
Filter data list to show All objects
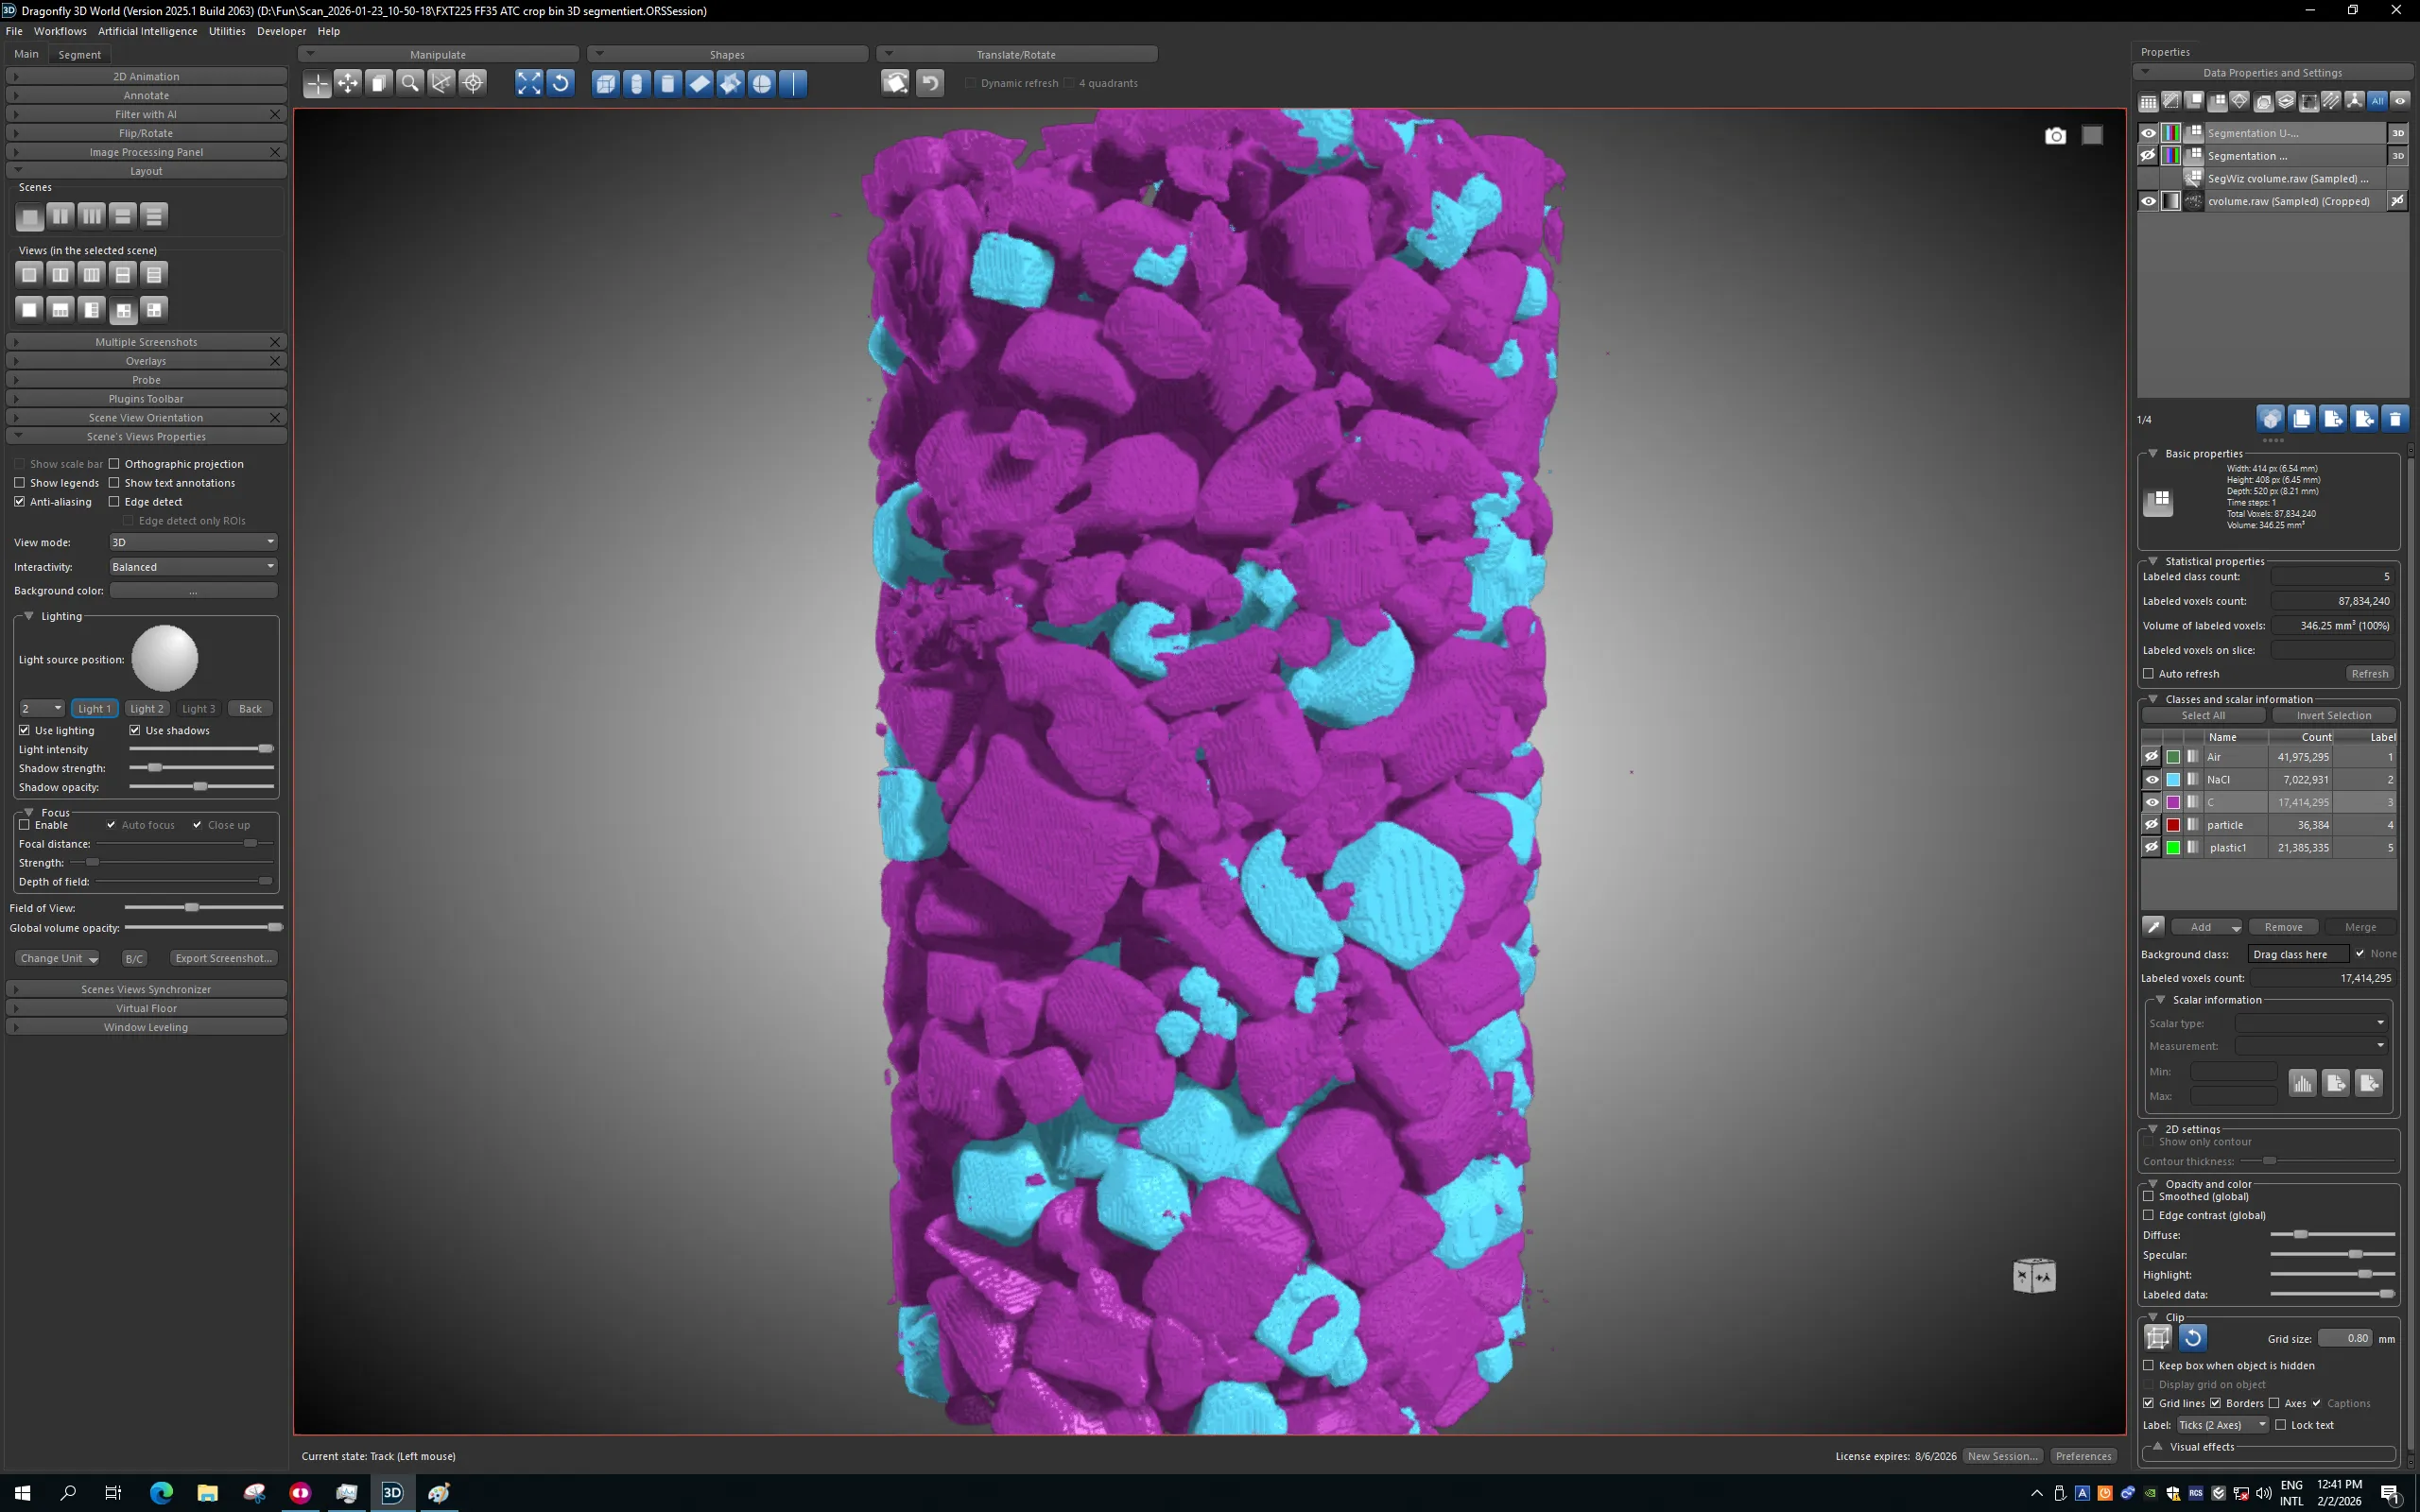click(2377, 101)
